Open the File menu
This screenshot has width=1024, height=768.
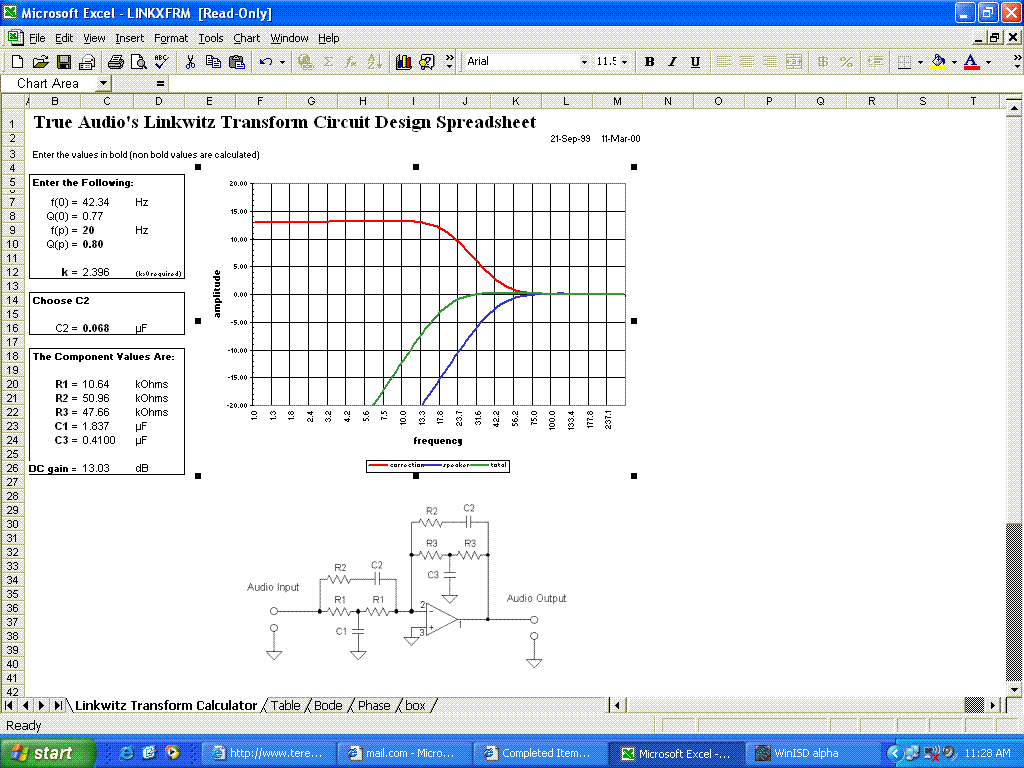[37, 38]
